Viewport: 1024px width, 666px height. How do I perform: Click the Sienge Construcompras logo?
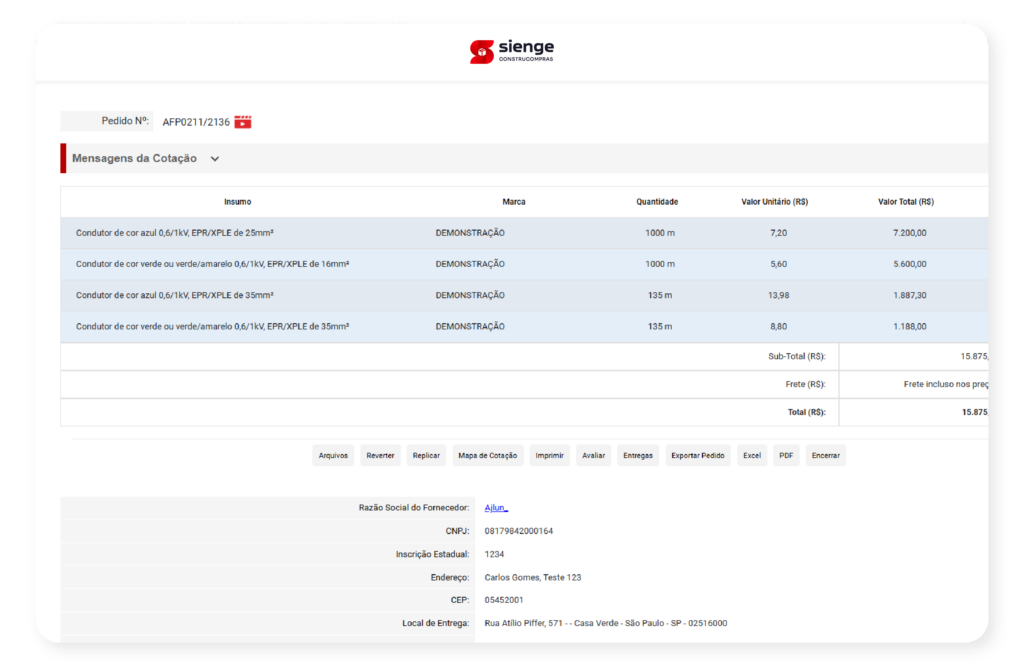point(512,51)
